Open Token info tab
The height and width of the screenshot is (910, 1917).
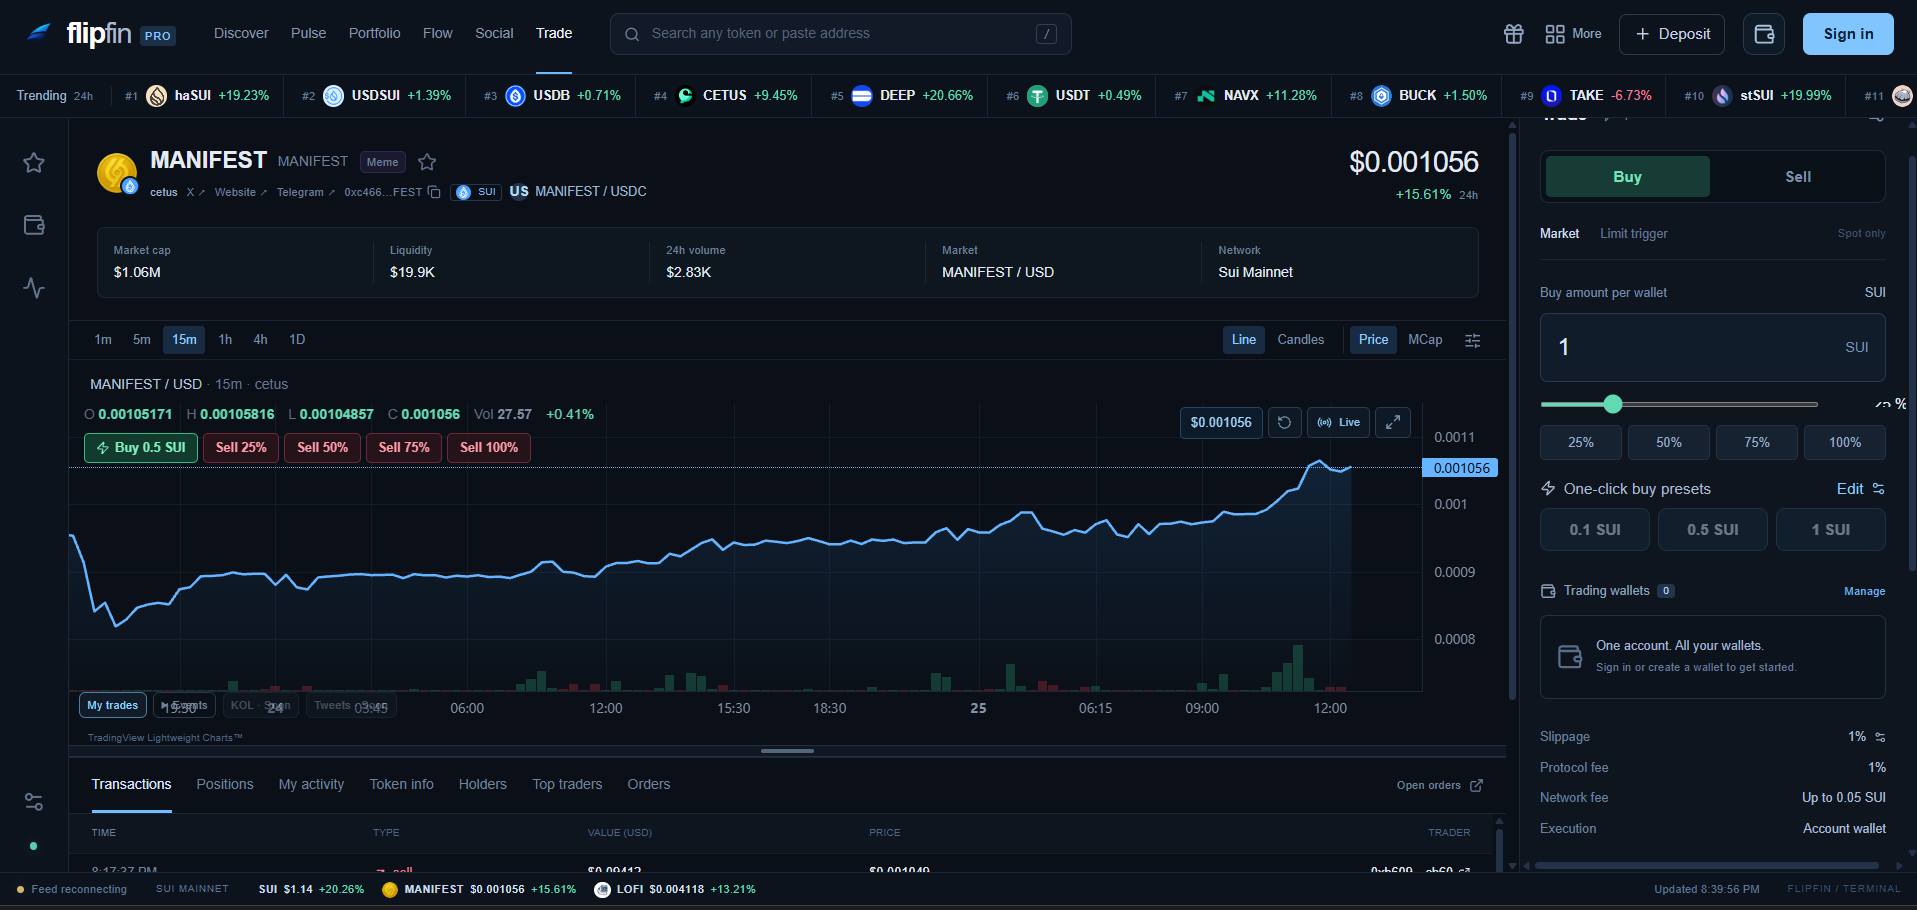coord(402,785)
